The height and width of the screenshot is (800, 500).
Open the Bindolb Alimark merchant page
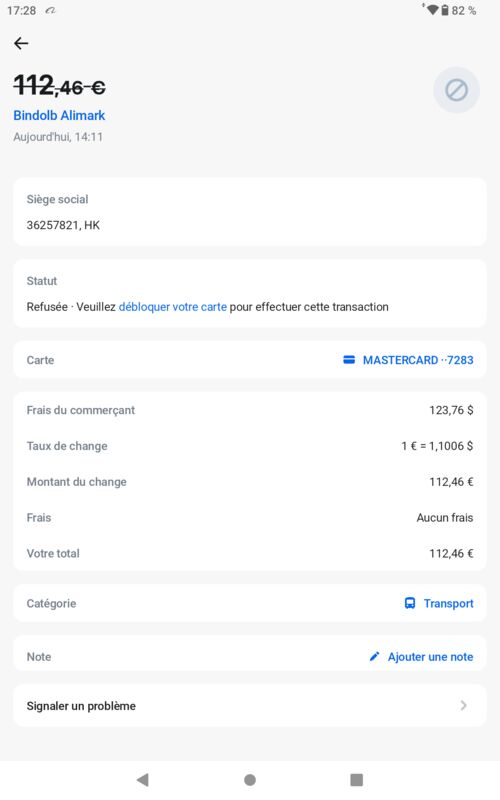pyautogui.click(x=59, y=115)
